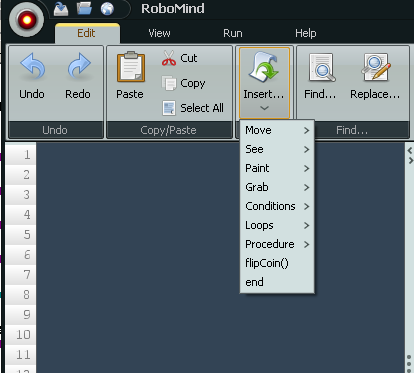Copy the selected text
This screenshot has height=373, width=414.
[x=184, y=83]
